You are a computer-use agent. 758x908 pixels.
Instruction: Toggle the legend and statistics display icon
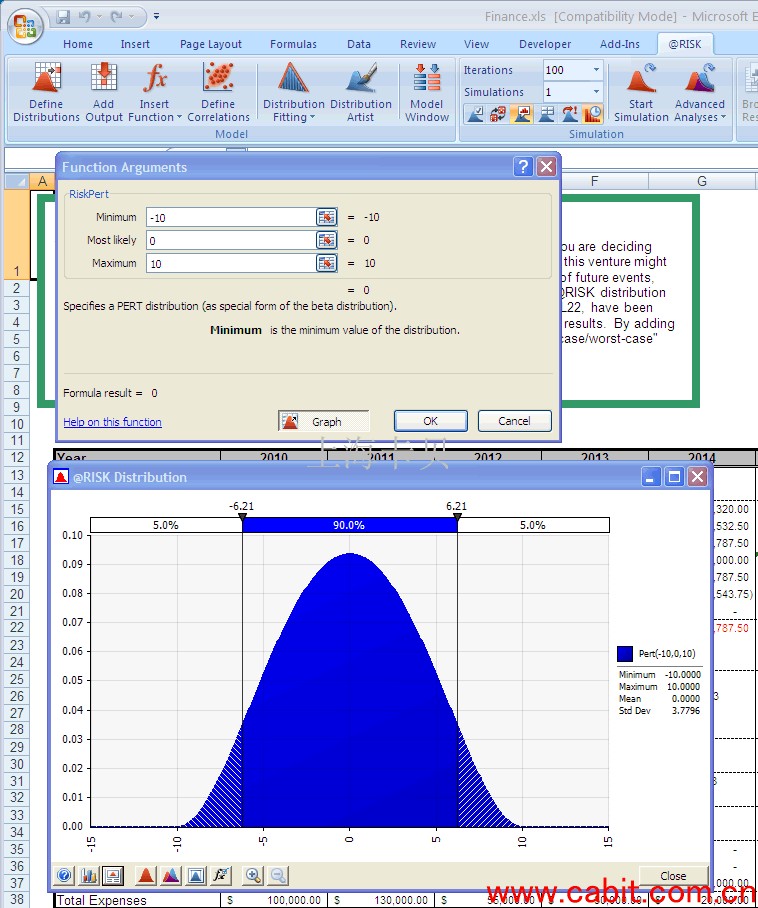pos(113,876)
